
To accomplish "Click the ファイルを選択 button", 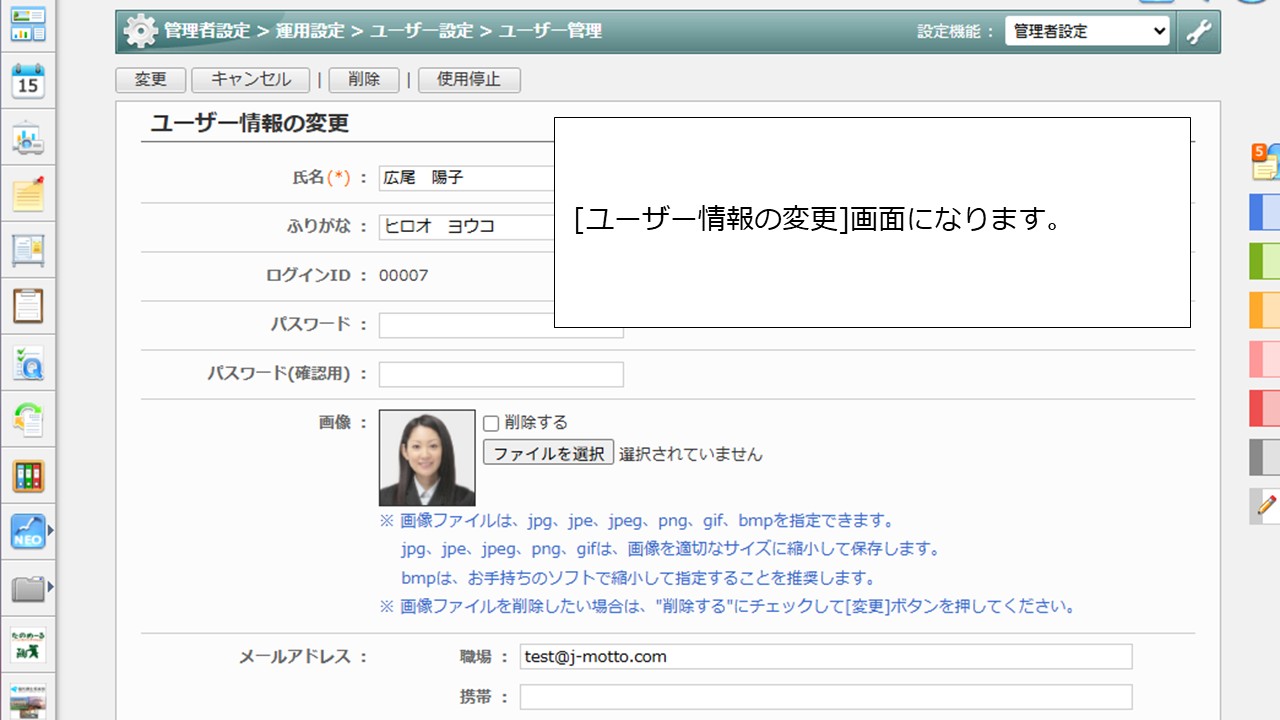I will point(548,453).
